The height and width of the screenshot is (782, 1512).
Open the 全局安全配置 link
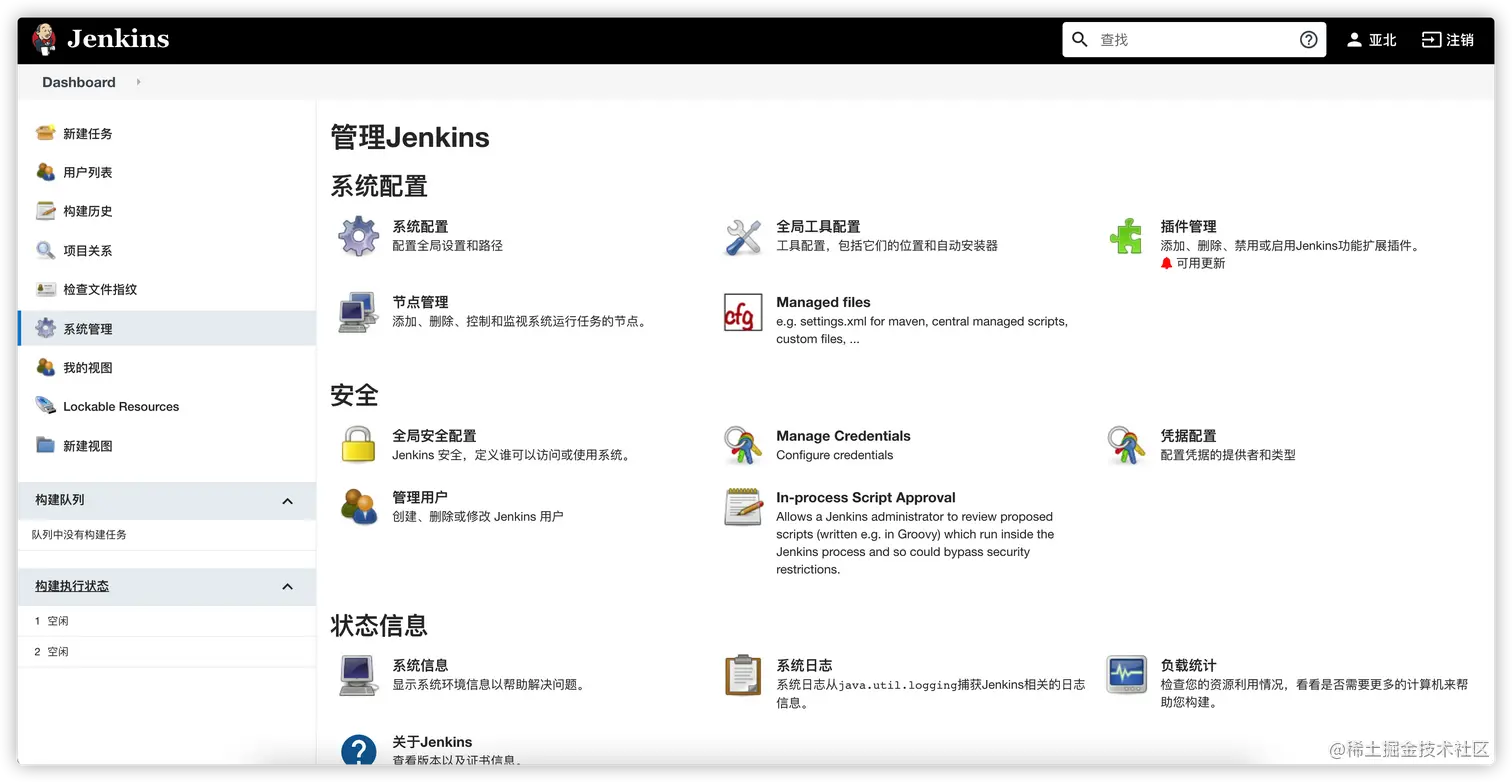434,436
